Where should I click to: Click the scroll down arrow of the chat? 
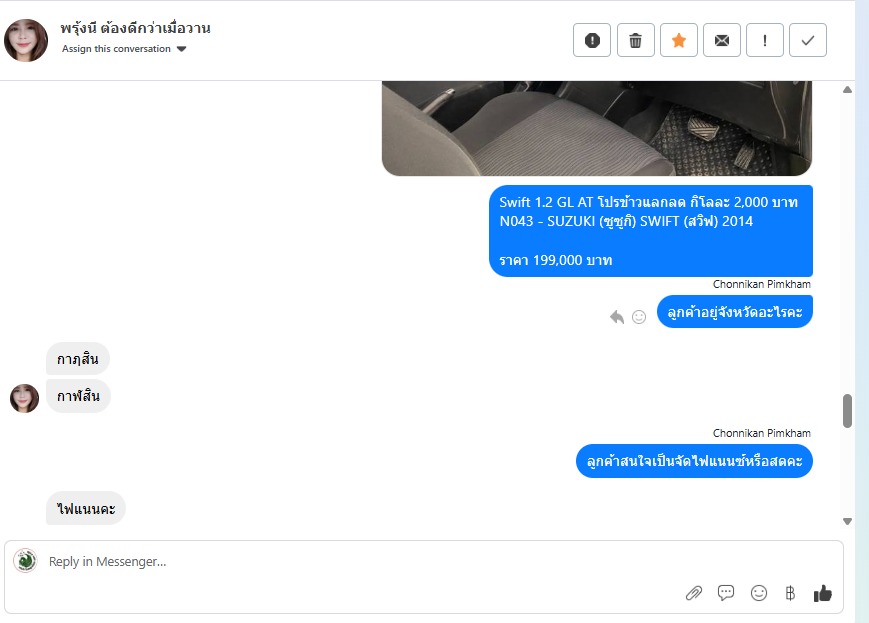coord(847,521)
